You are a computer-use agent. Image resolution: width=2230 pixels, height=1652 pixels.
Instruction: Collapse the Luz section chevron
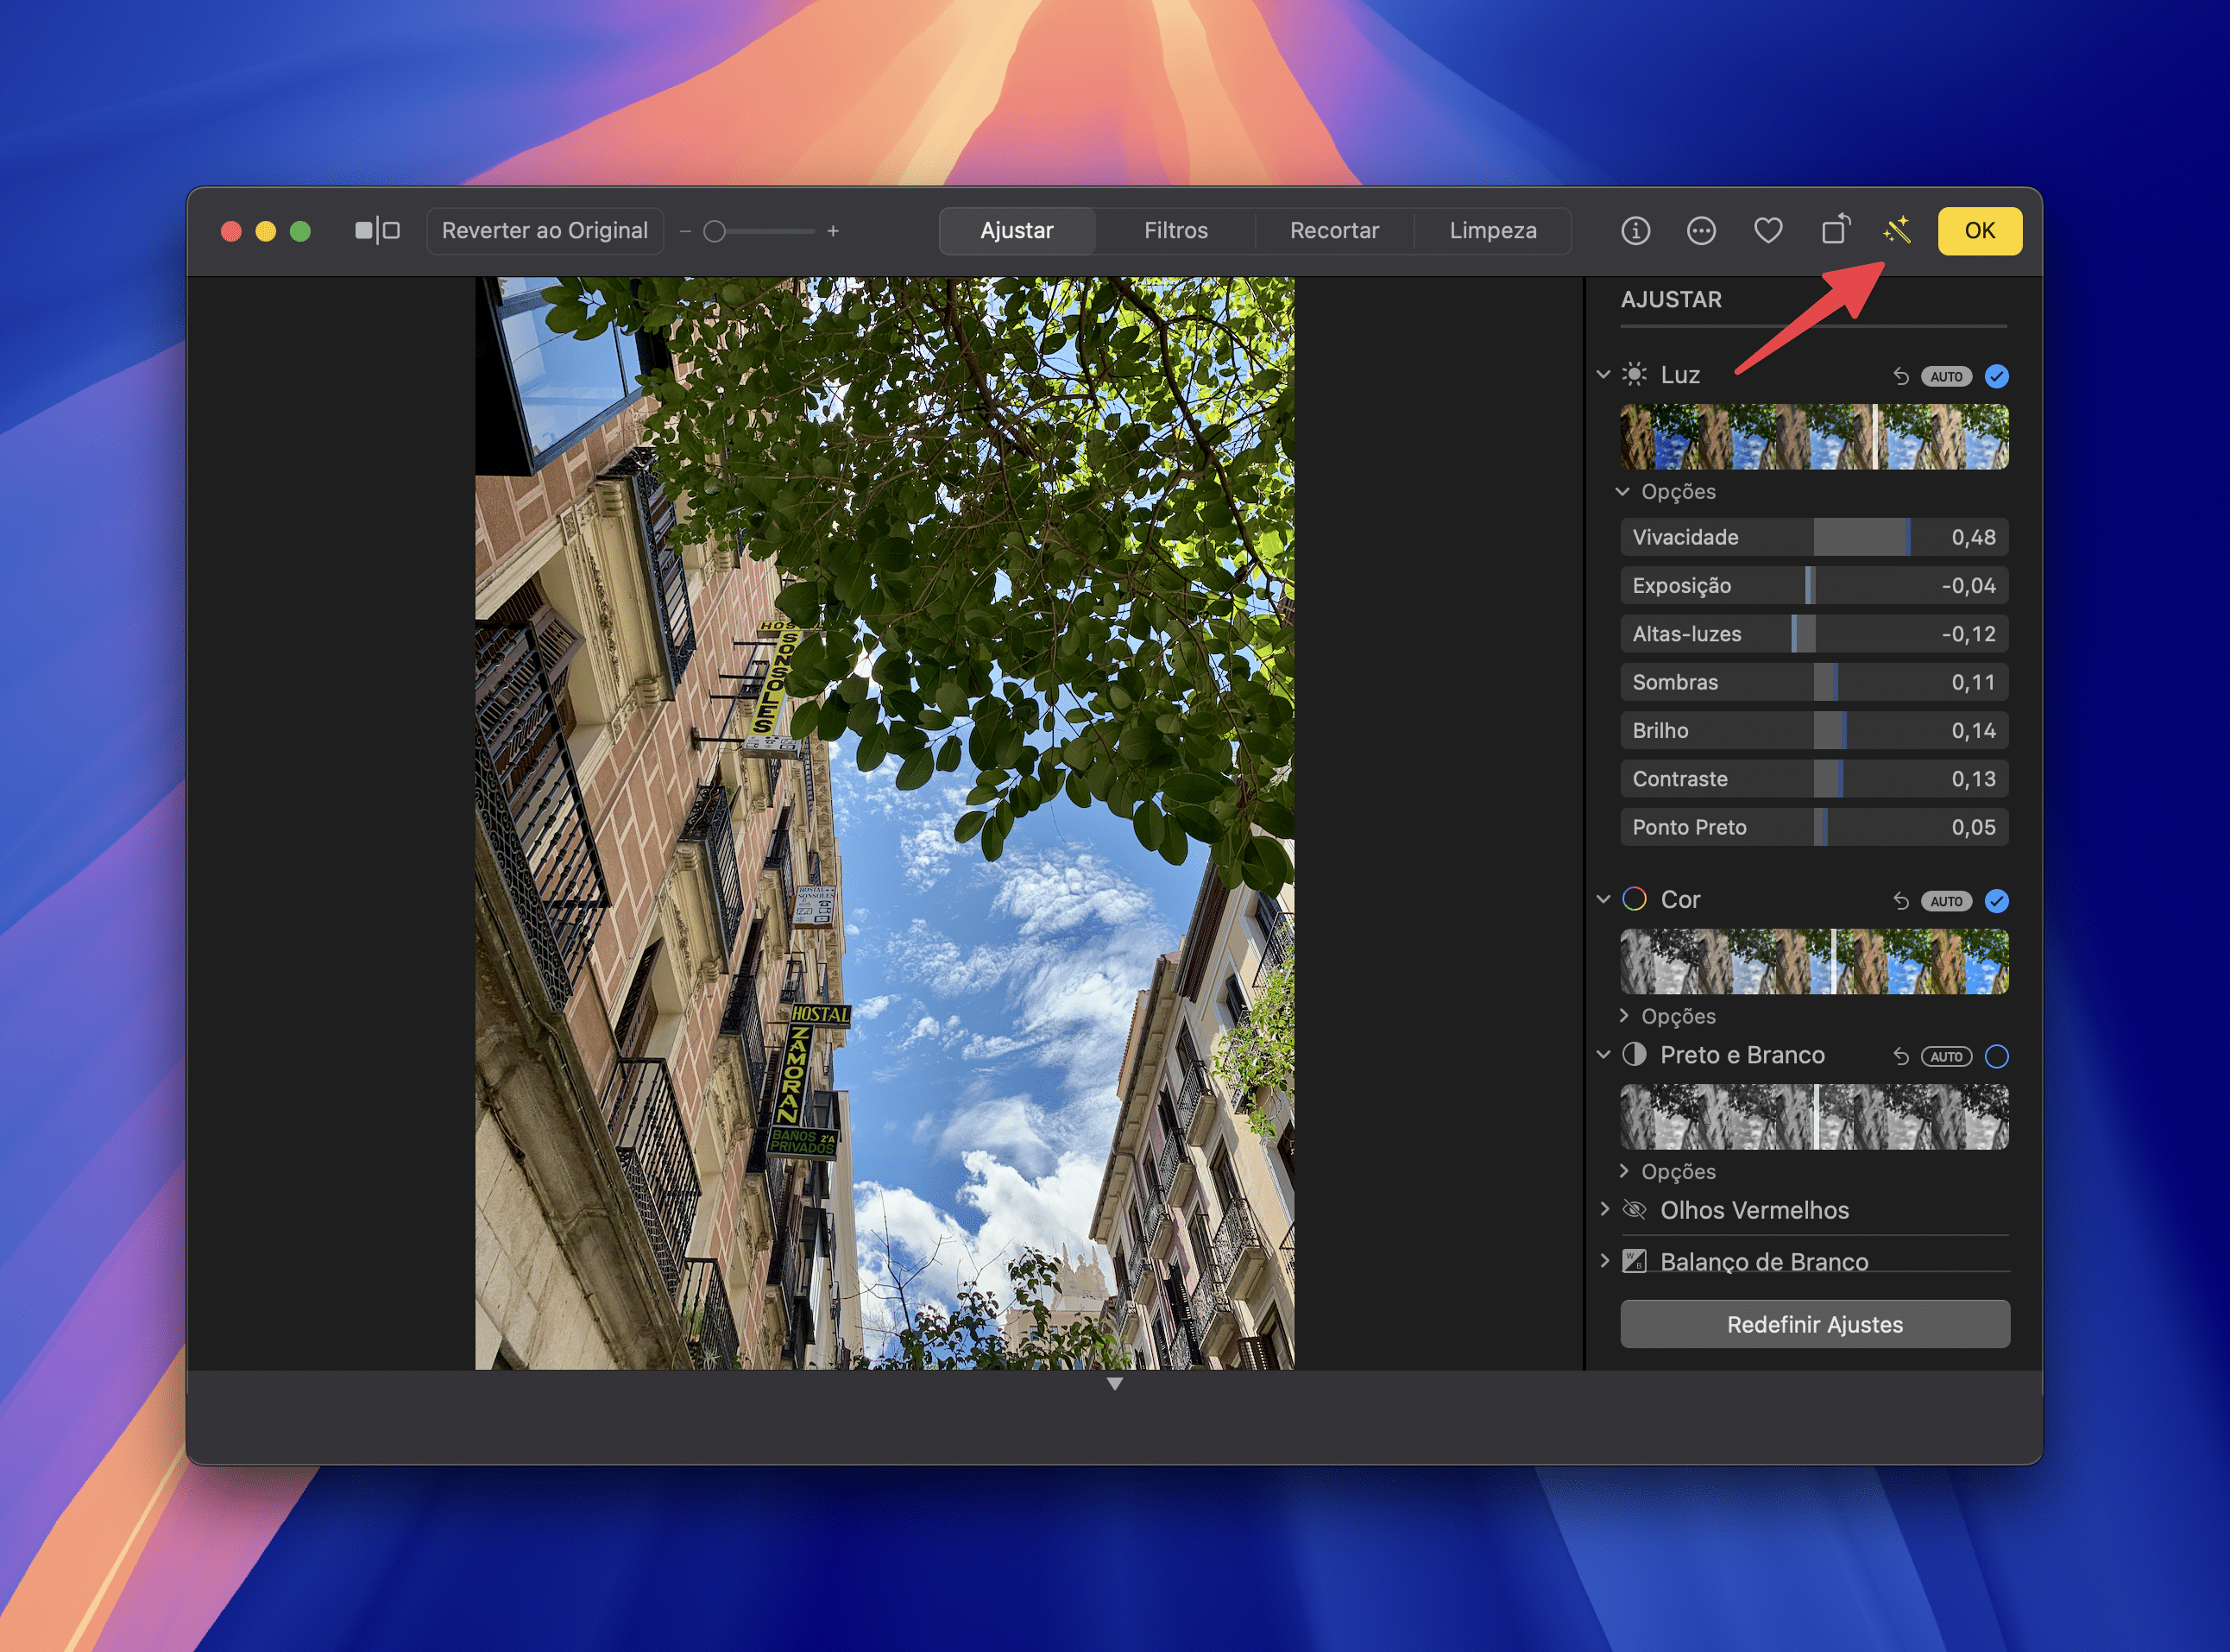coord(1603,374)
